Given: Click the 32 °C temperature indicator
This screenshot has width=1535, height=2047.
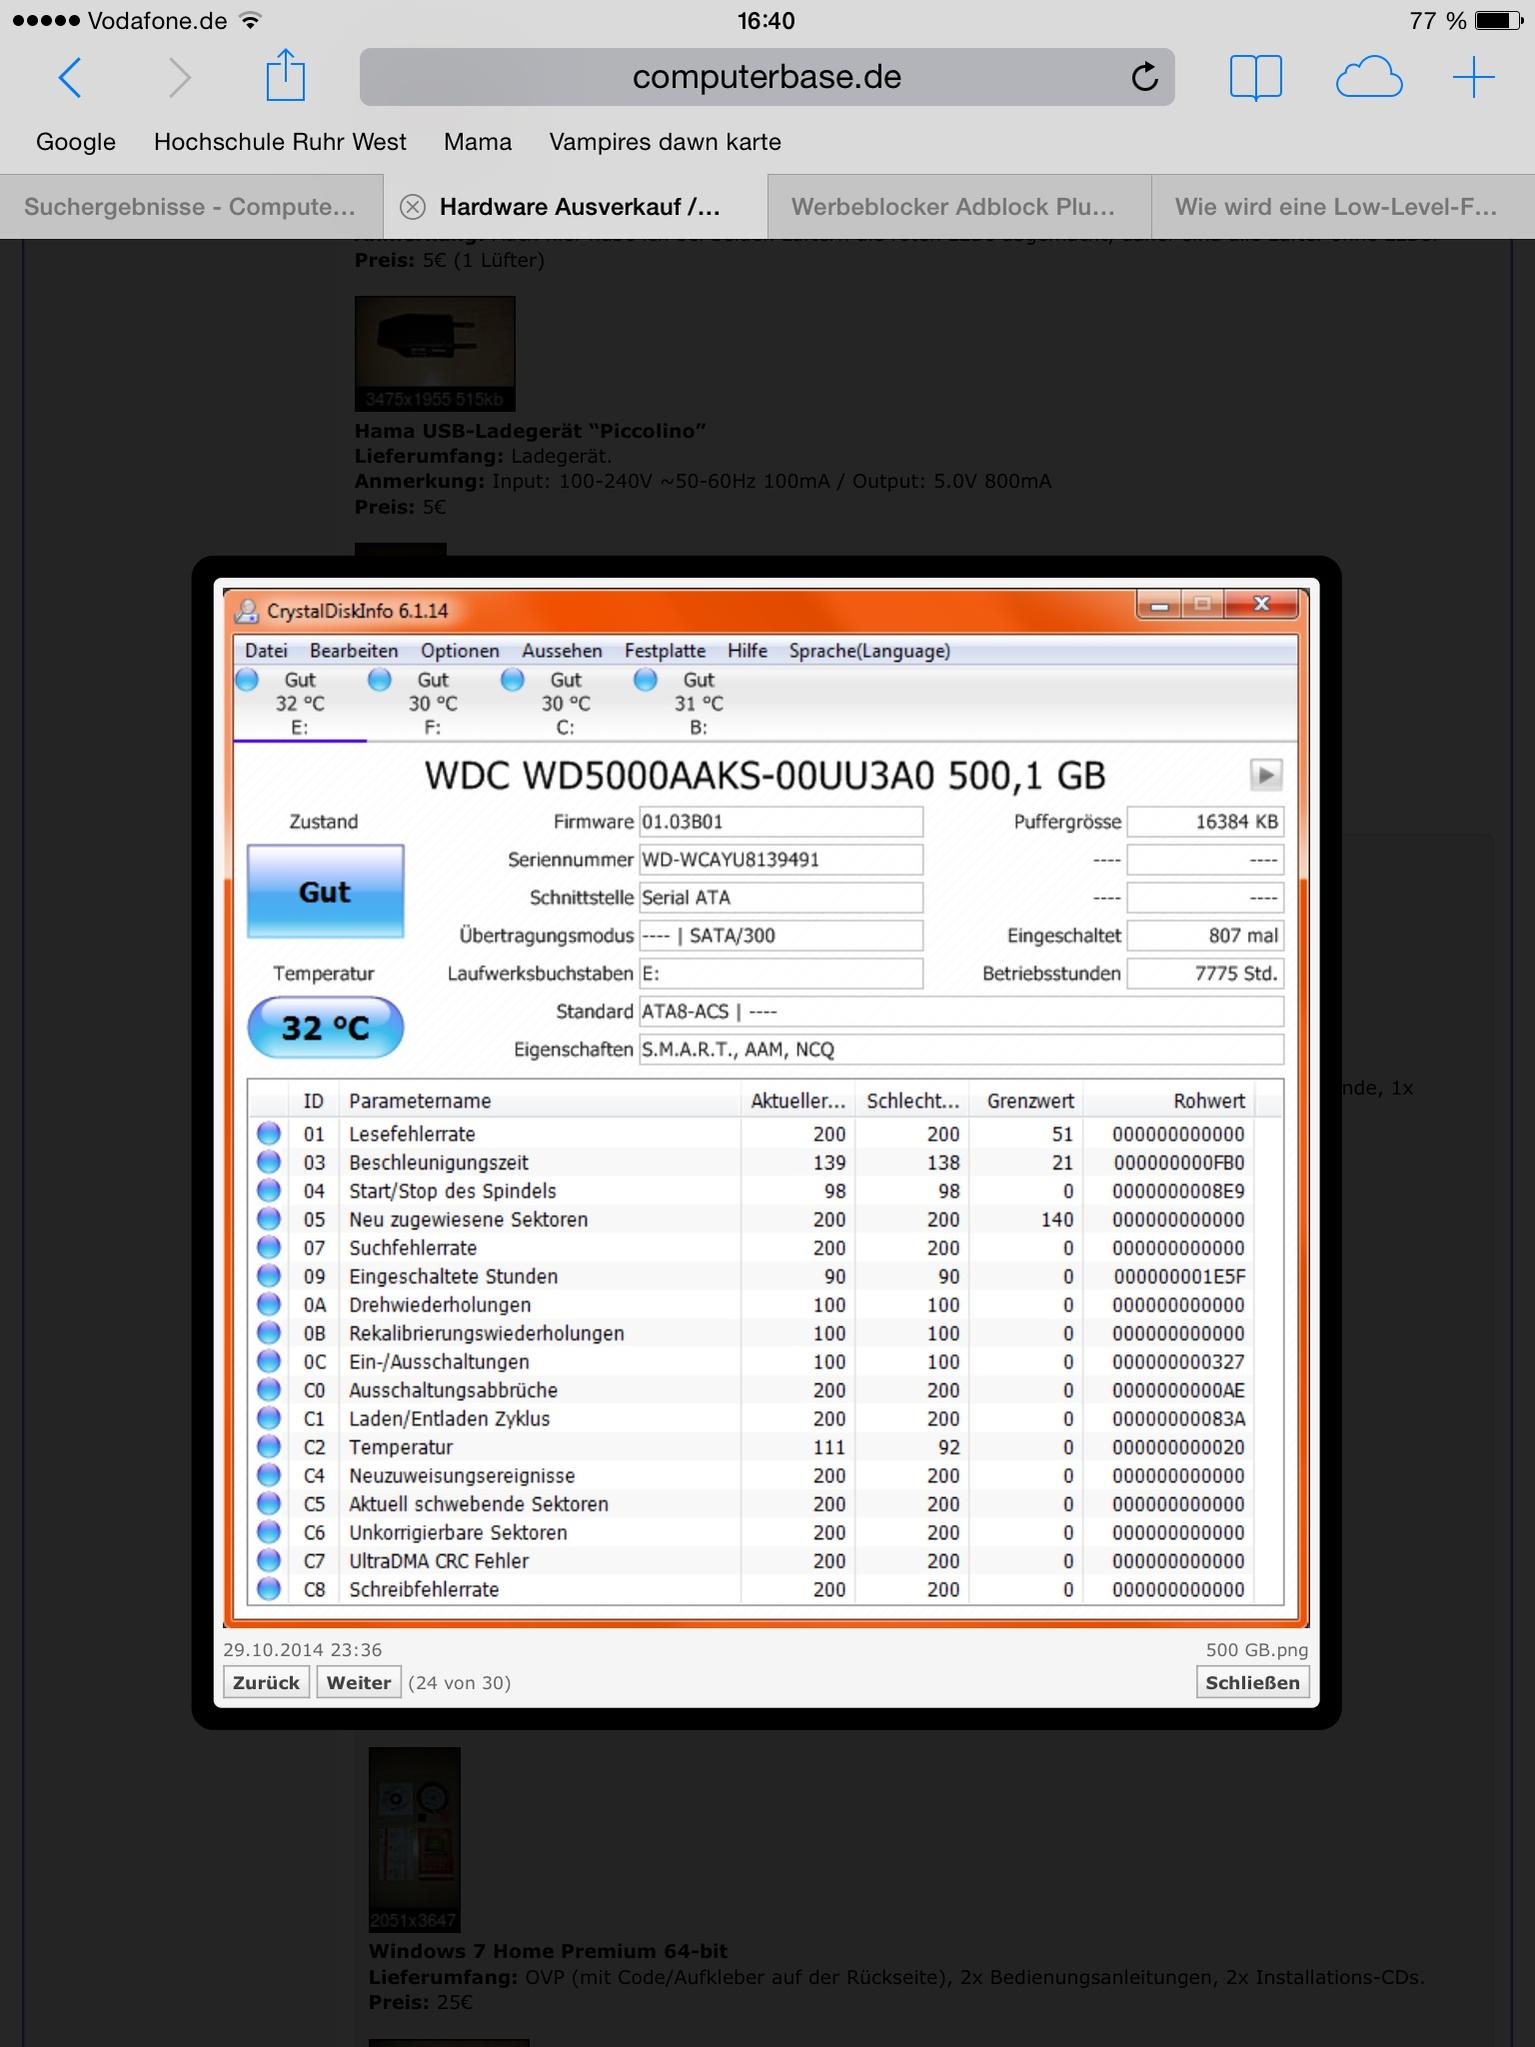Looking at the screenshot, I should tap(325, 1028).
